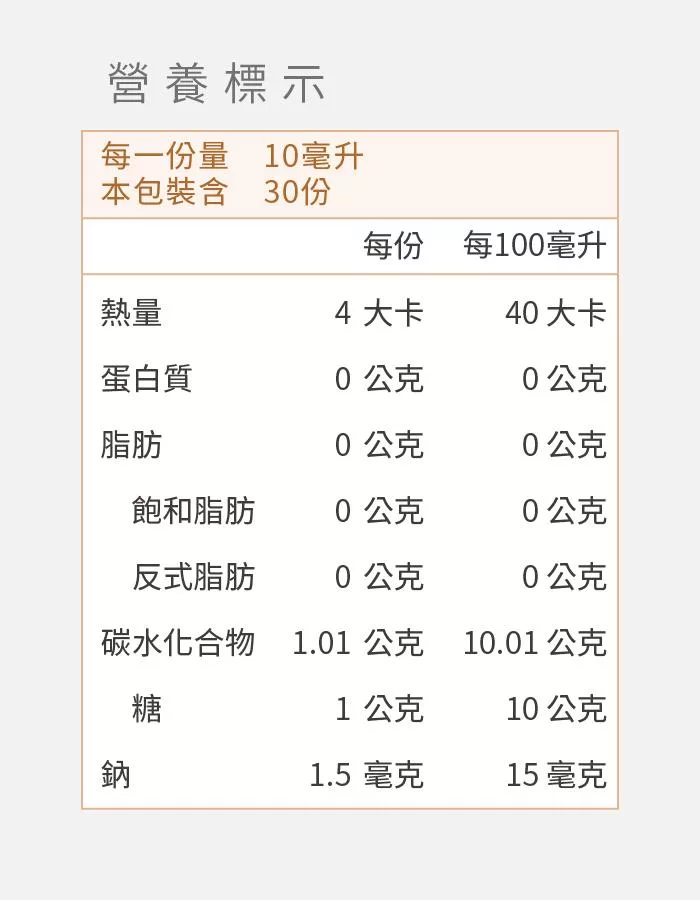Select the 飽和脂肪 sub-row label
Image resolution: width=700 pixels, height=900 pixels.
click(x=193, y=511)
